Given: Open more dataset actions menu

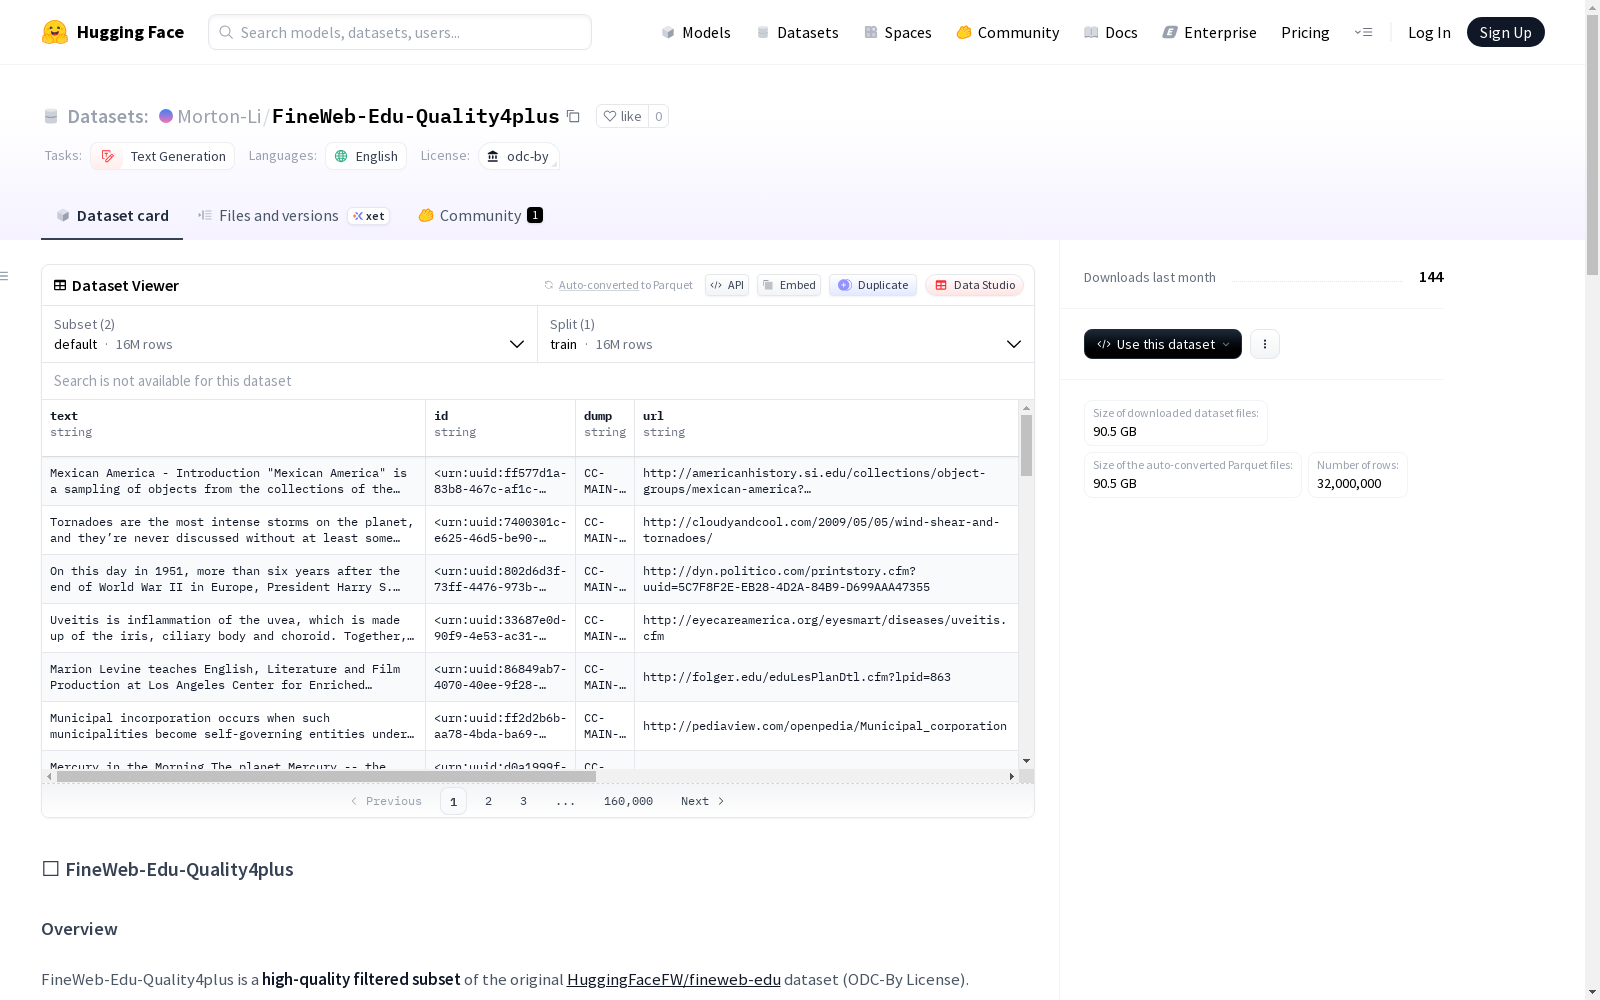Looking at the screenshot, I should (x=1265, y=344).
